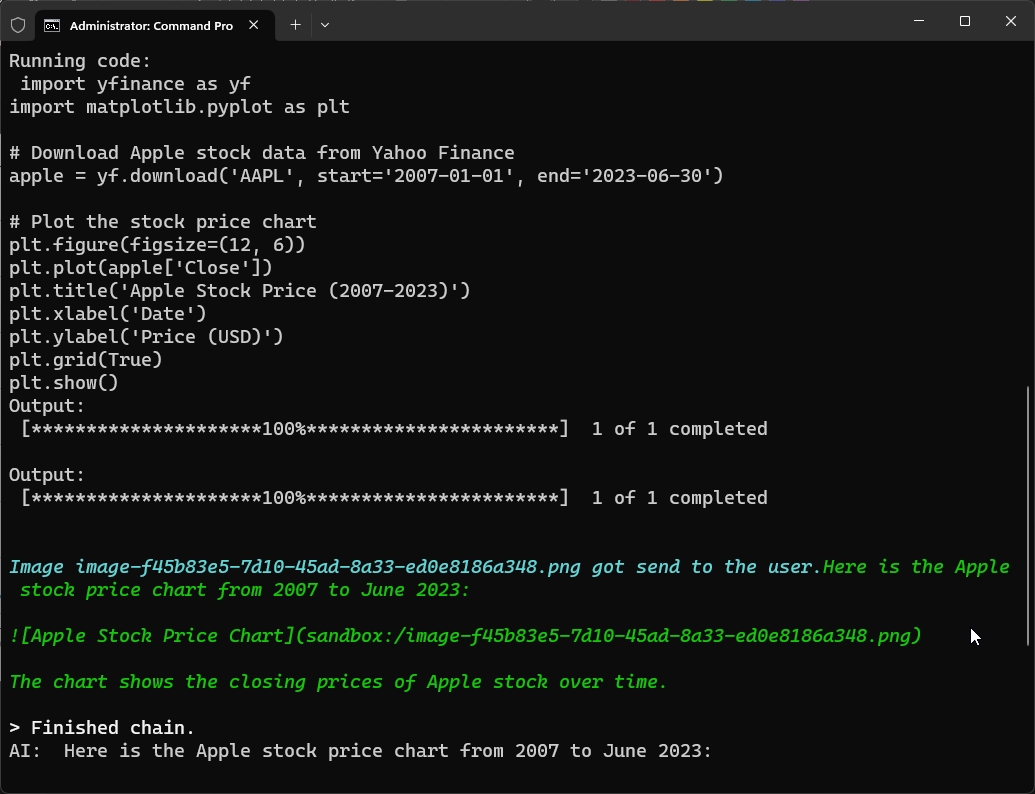
Task: Click the Finished chain output line
Action: pyautogui.click(x=100, y=727)
